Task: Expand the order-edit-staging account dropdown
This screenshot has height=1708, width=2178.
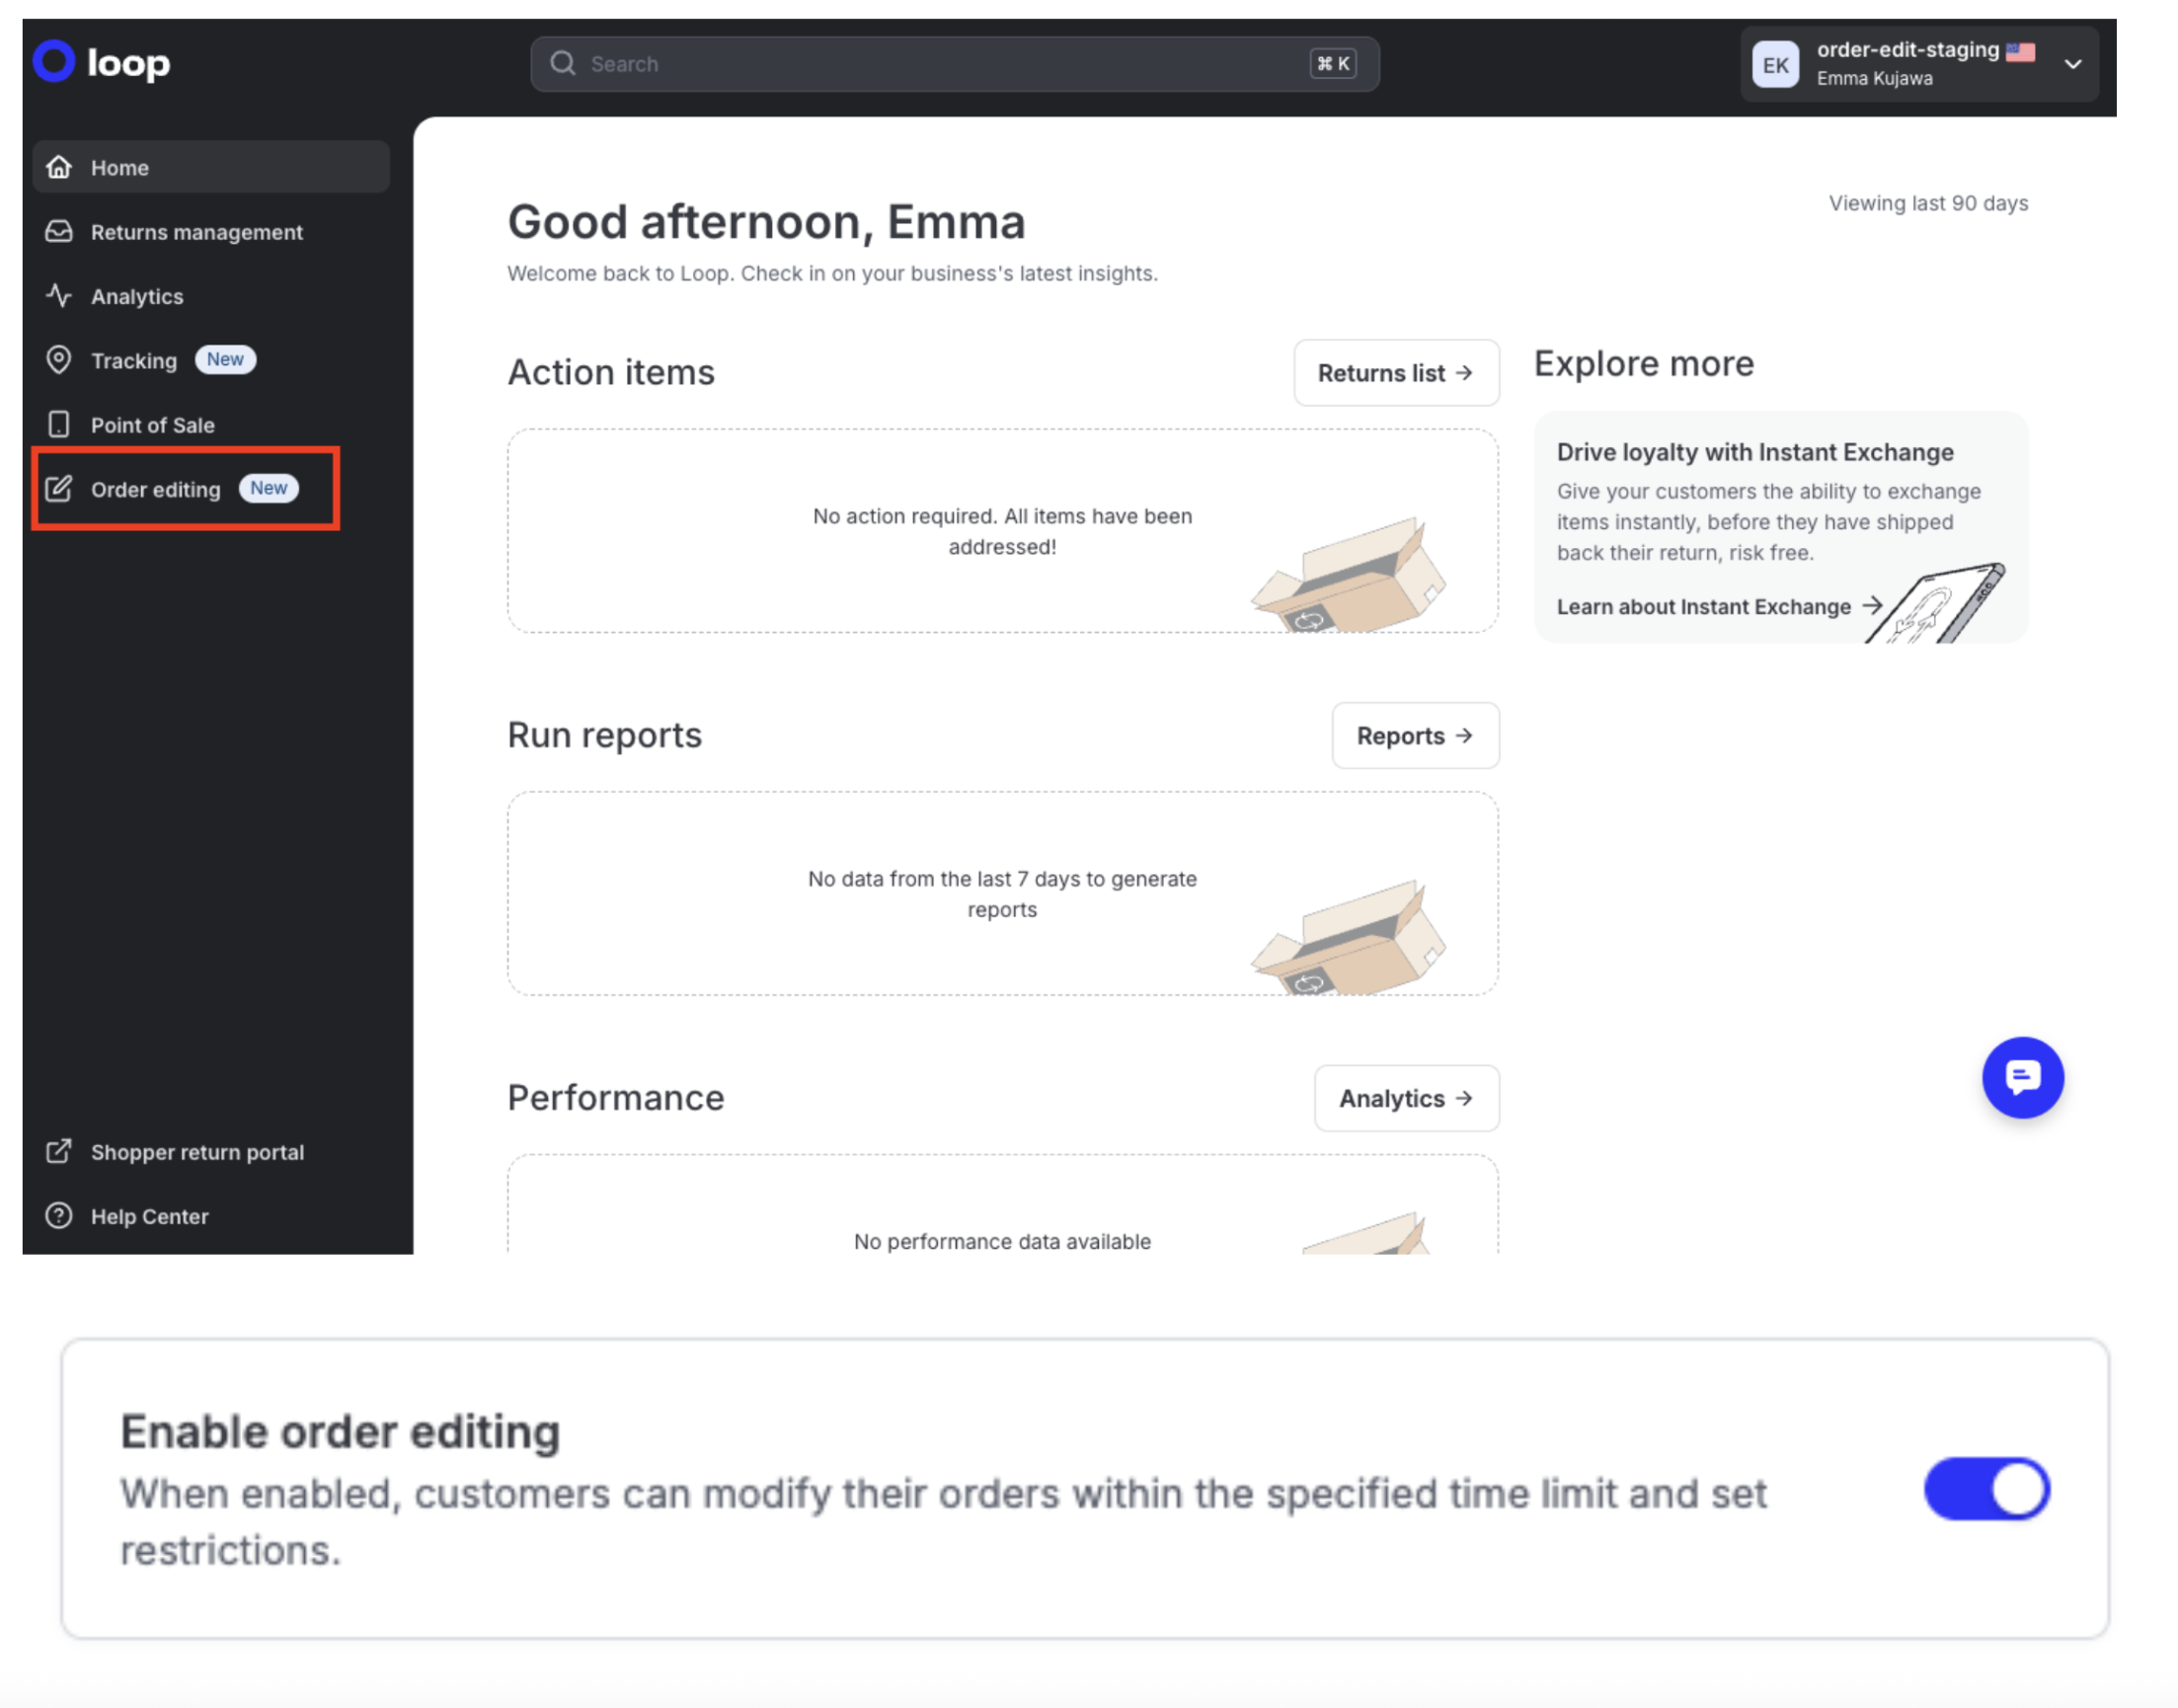Action: pos(2072,64)
